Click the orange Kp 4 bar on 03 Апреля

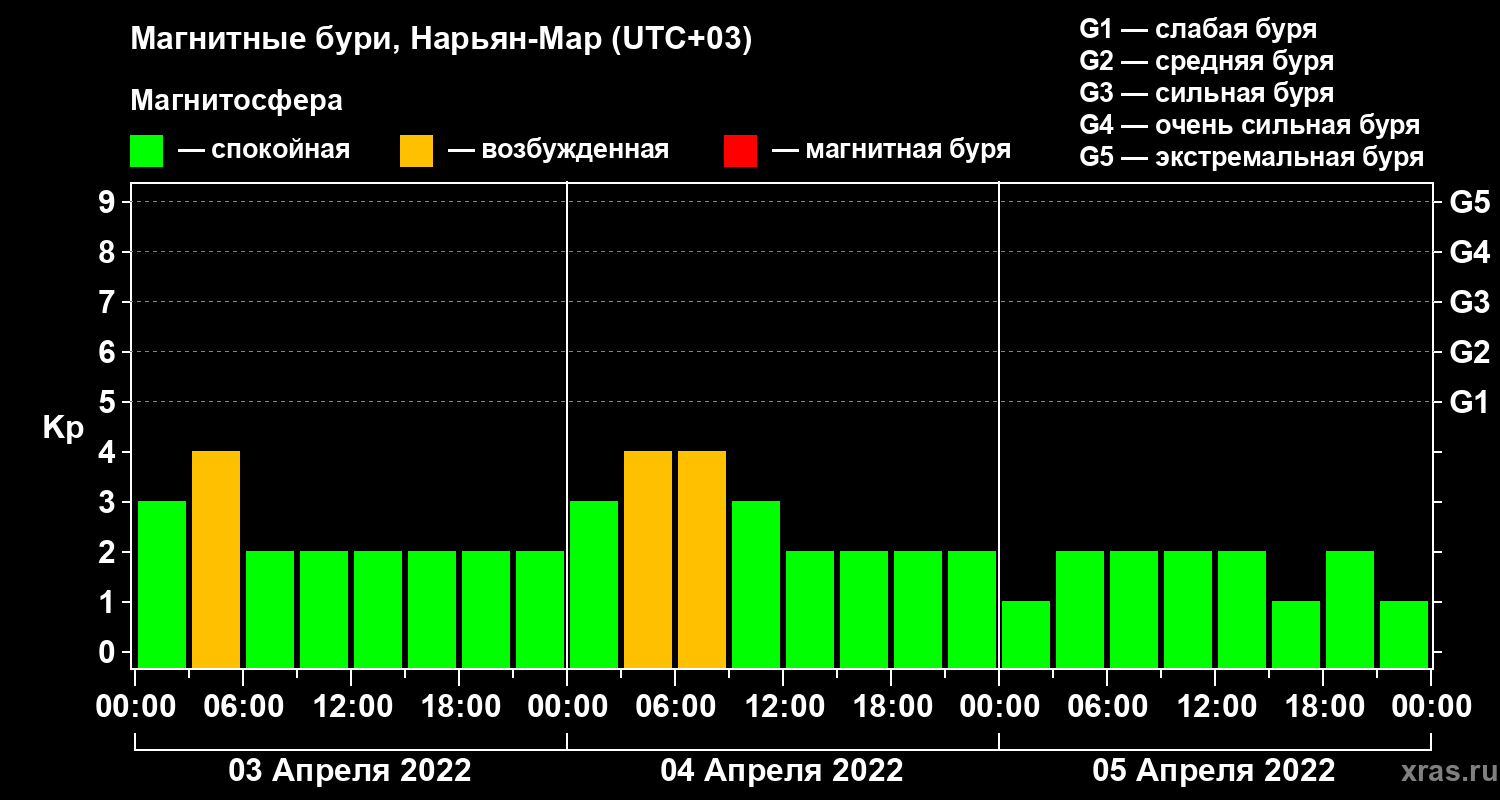[x=216, y=559]
